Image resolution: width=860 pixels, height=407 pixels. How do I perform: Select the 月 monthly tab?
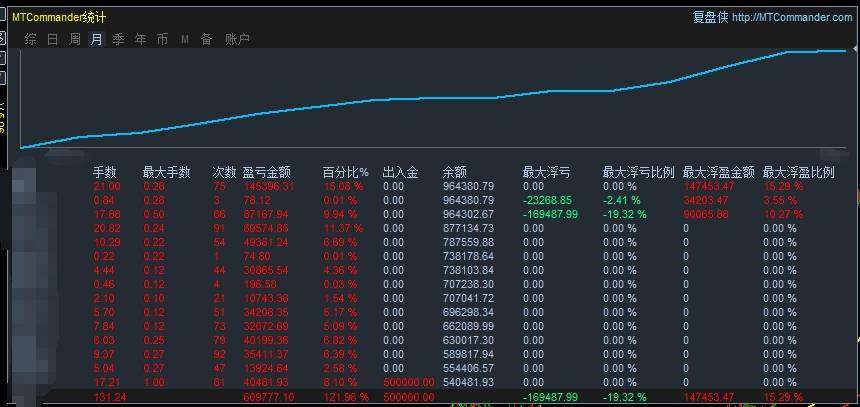tap(96, 40)
